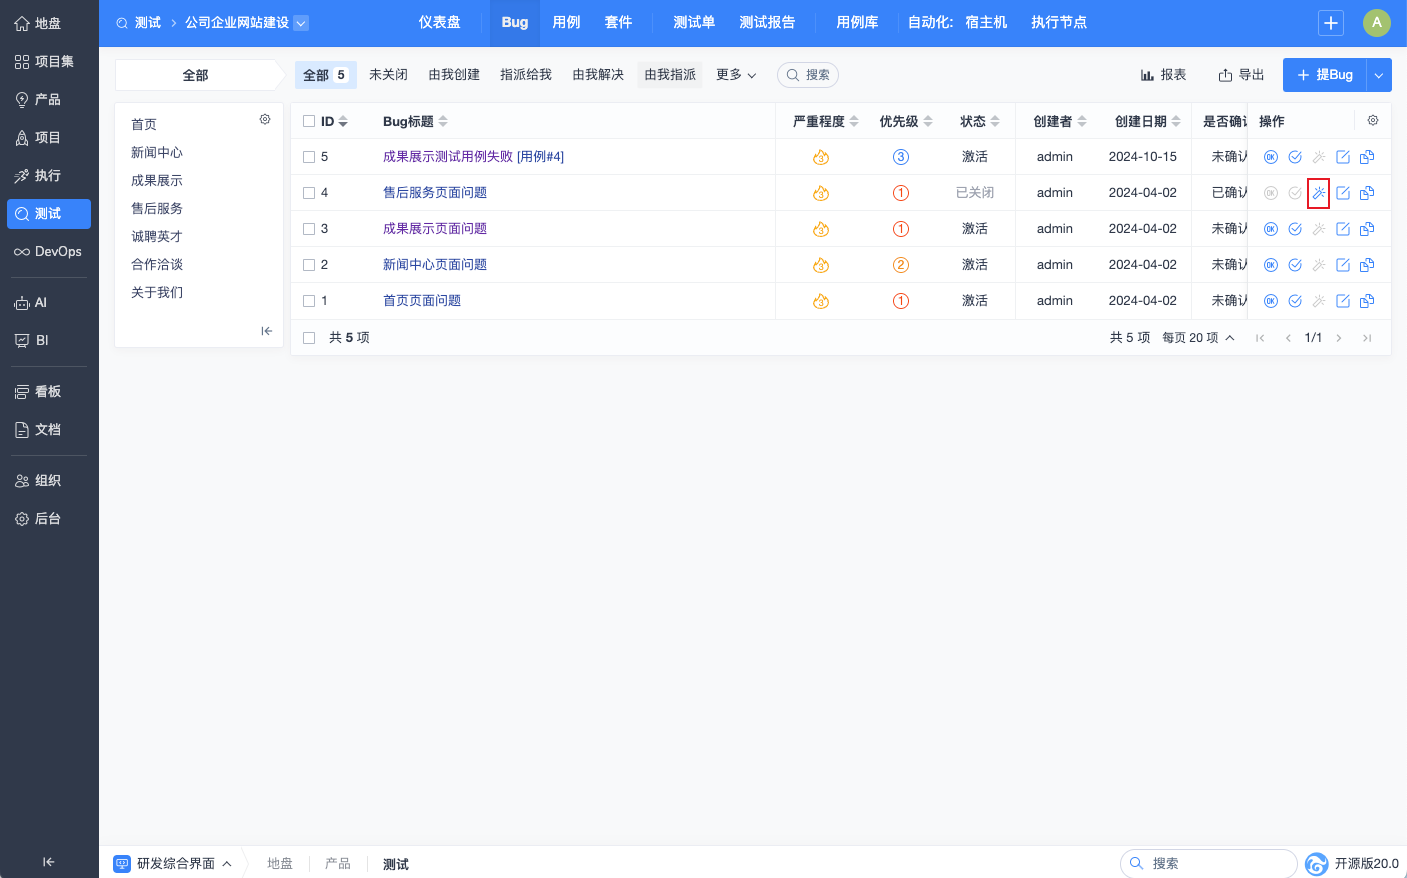Switch to the 测试单 tab
The width and height of the screenshot is (1407, 878).
point(694,22)
